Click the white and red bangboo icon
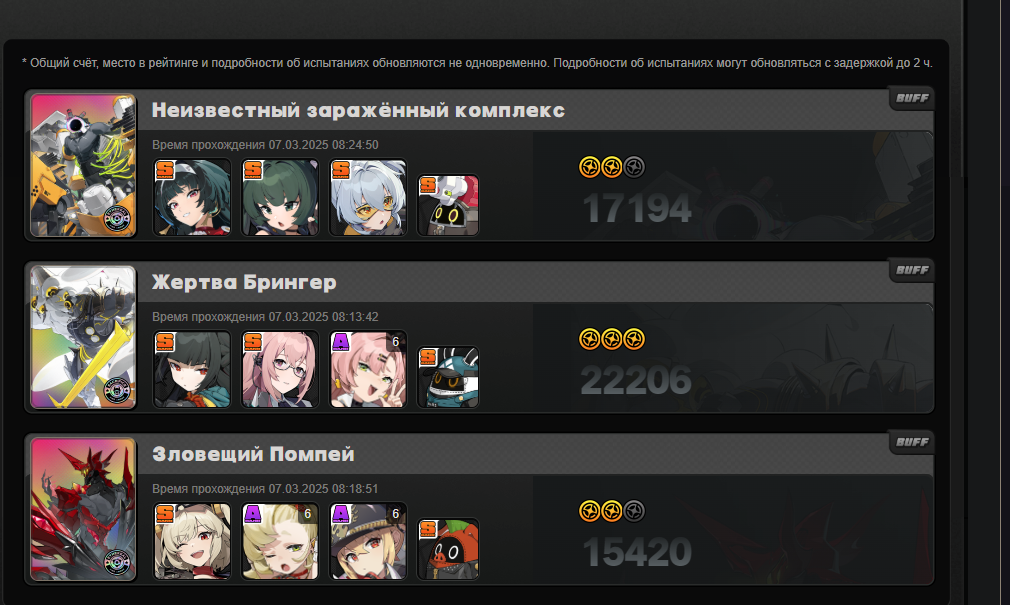Screen dimensions: 1010x605 [448, 205]
